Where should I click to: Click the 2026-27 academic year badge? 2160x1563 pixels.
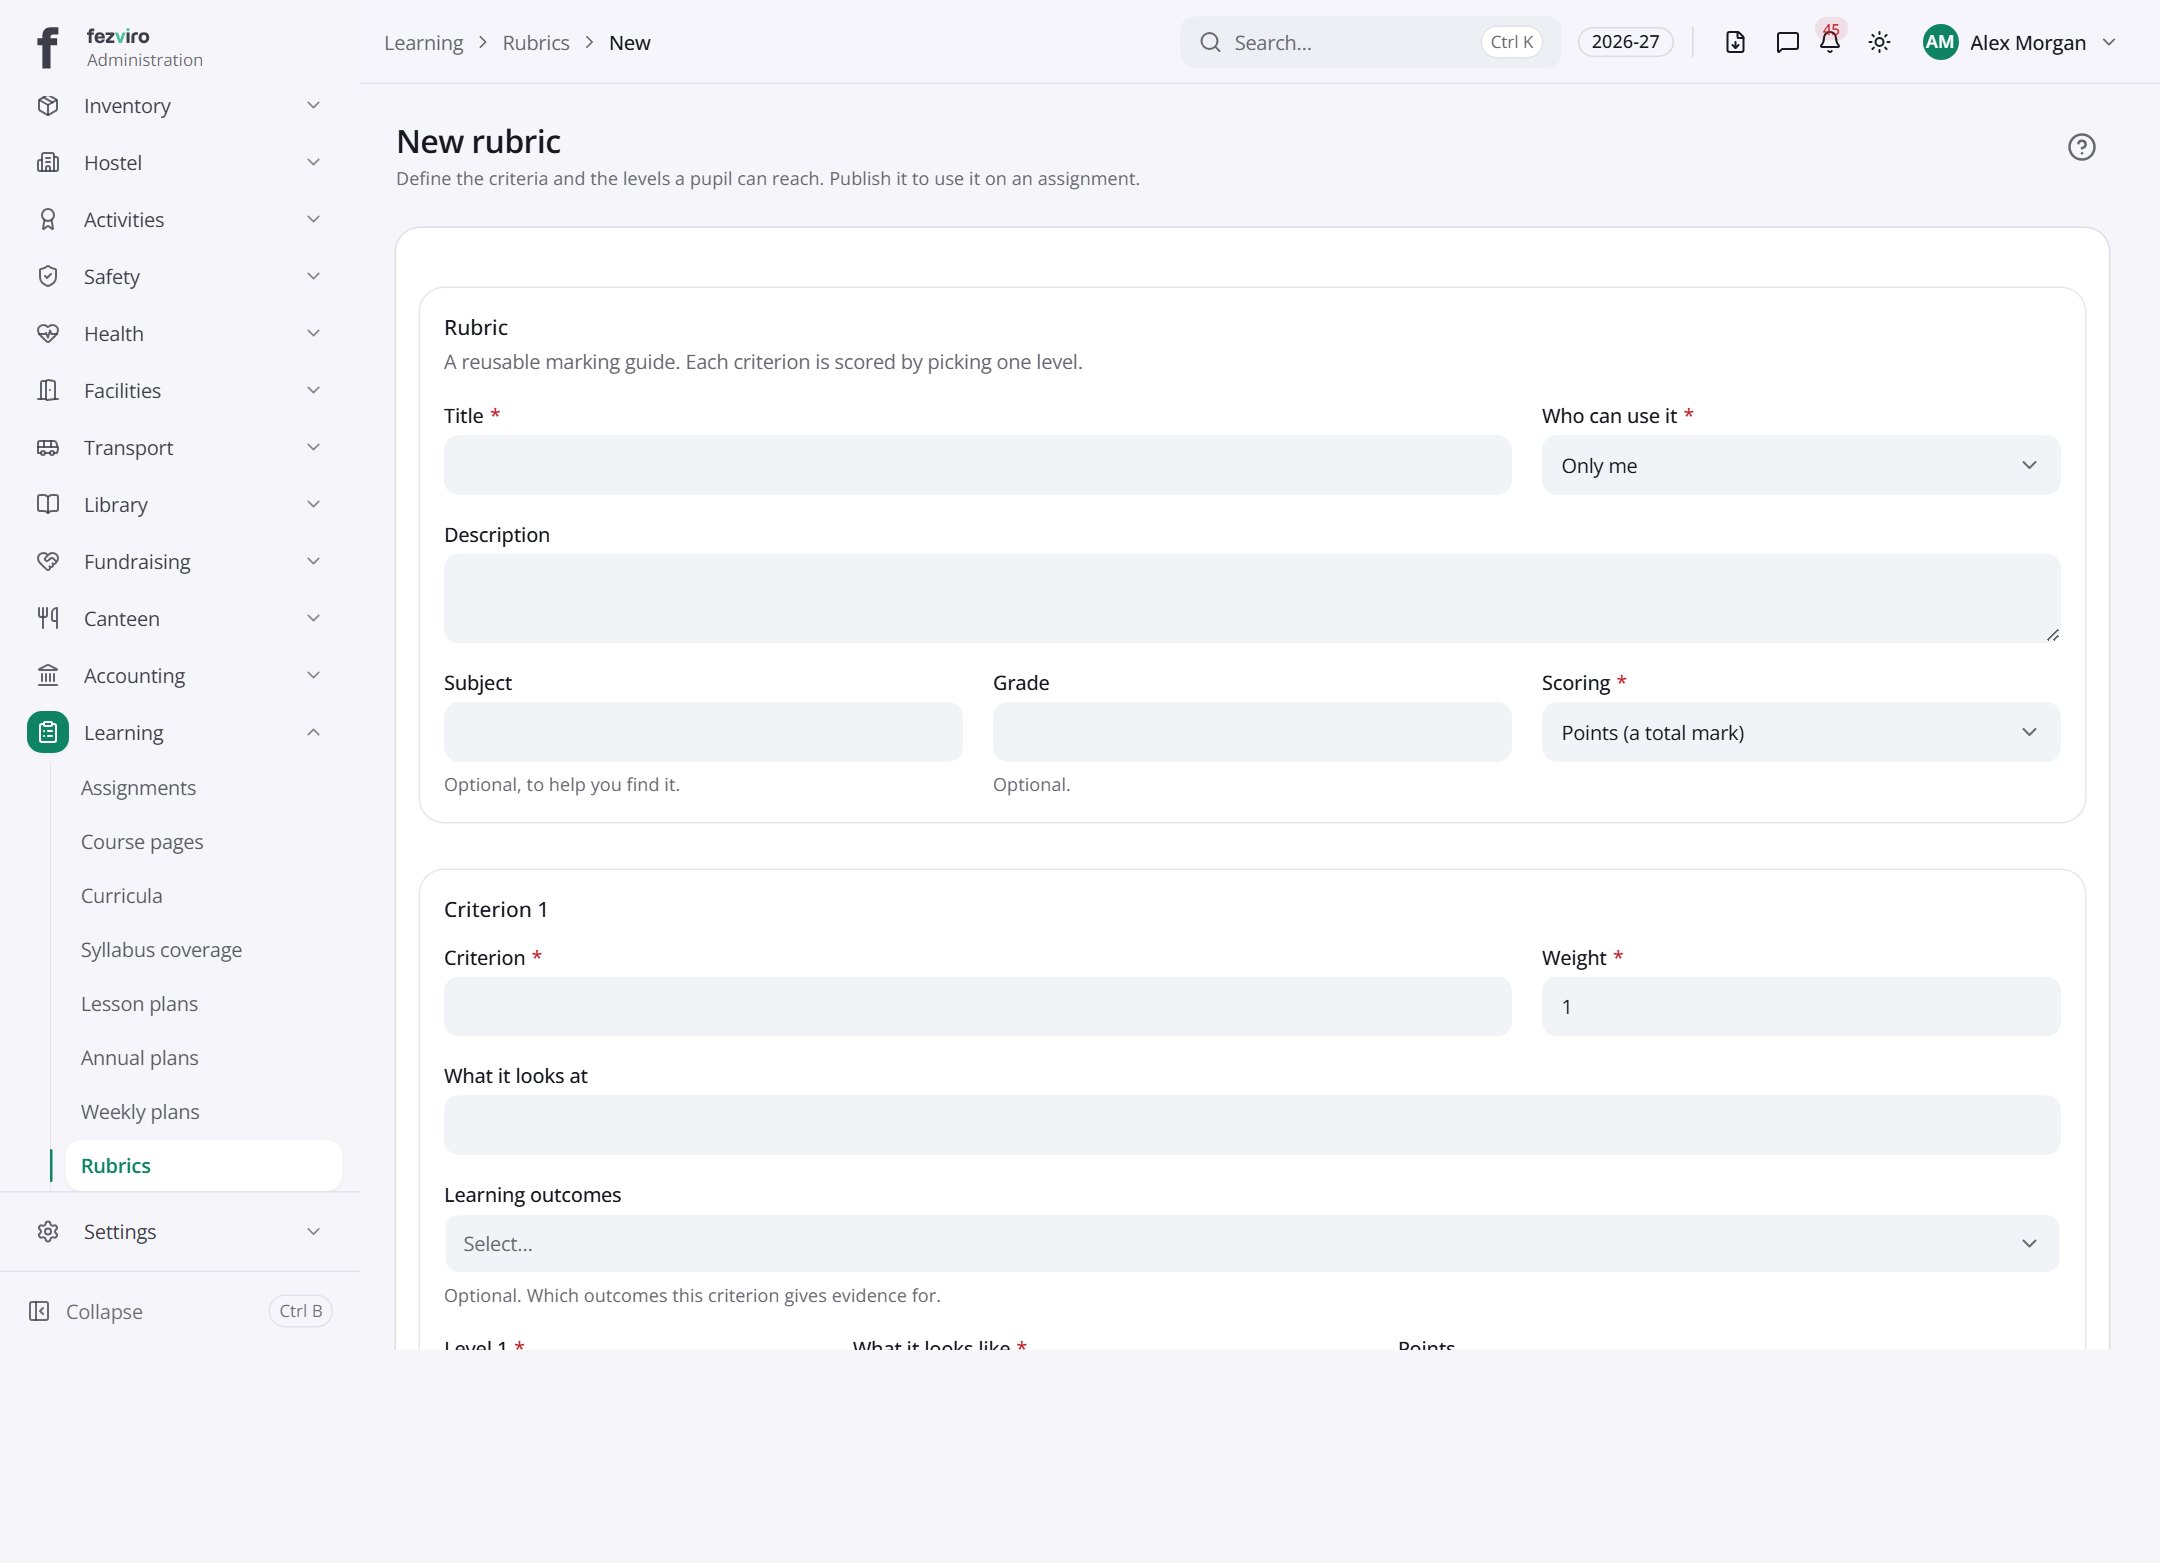point(1625,42)
